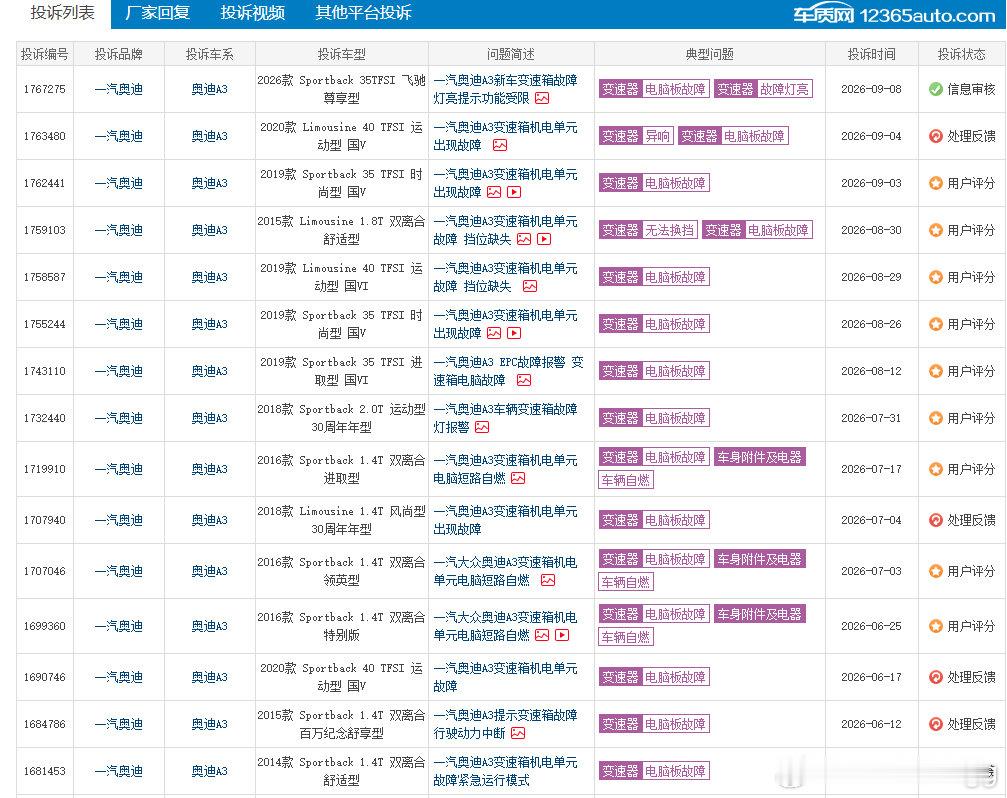This screenshot has height=798, width=1007.
Task: Select date 2026-07-17
Action: coord(871,469)
